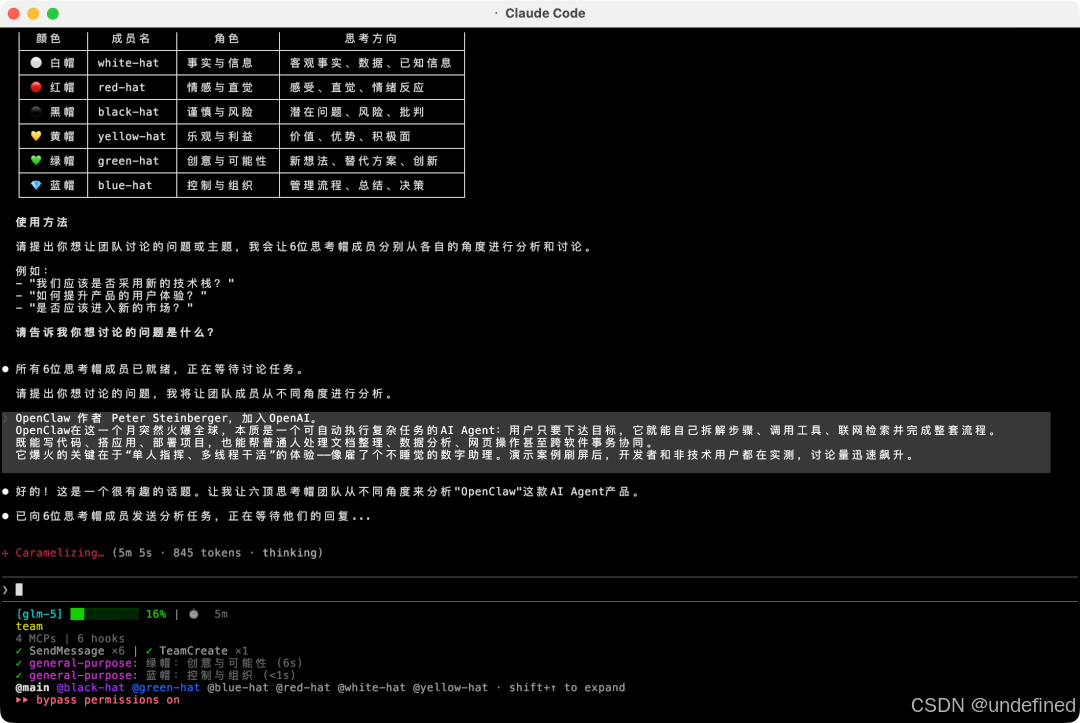Viewport: 1080px width, 723px height.
Task: Click the 成员名 column header
Action: pos(131,39)
